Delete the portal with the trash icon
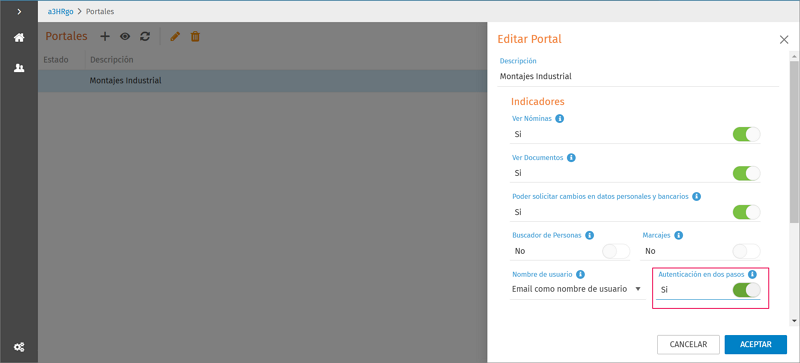The image size is (800, 363). pos(195,36)
